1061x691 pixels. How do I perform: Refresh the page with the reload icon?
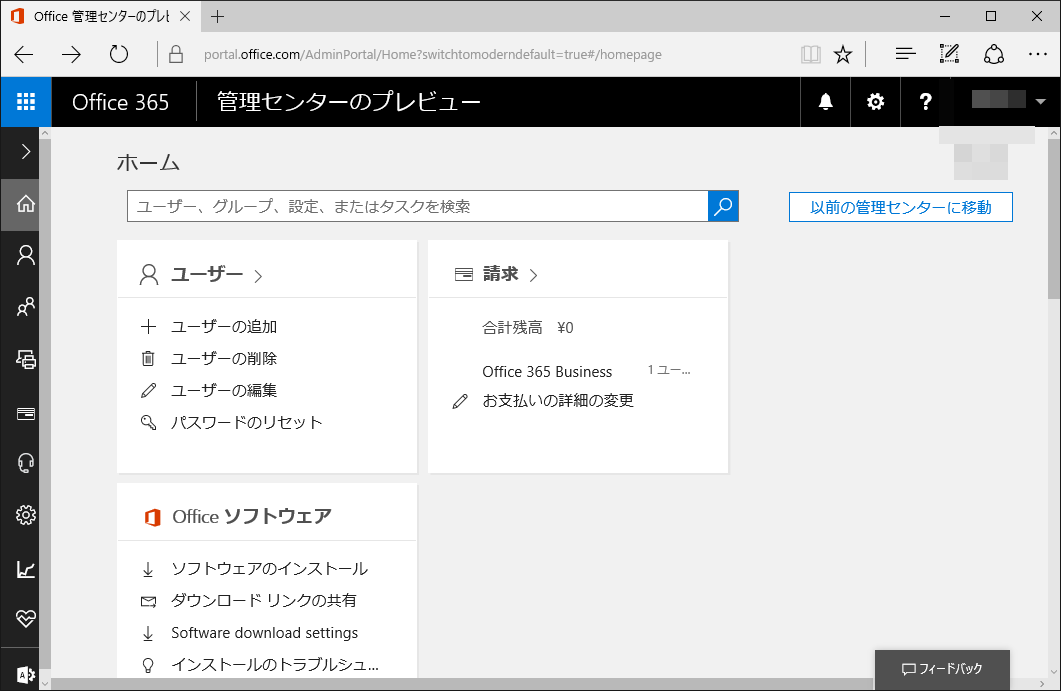coord(119,54)
